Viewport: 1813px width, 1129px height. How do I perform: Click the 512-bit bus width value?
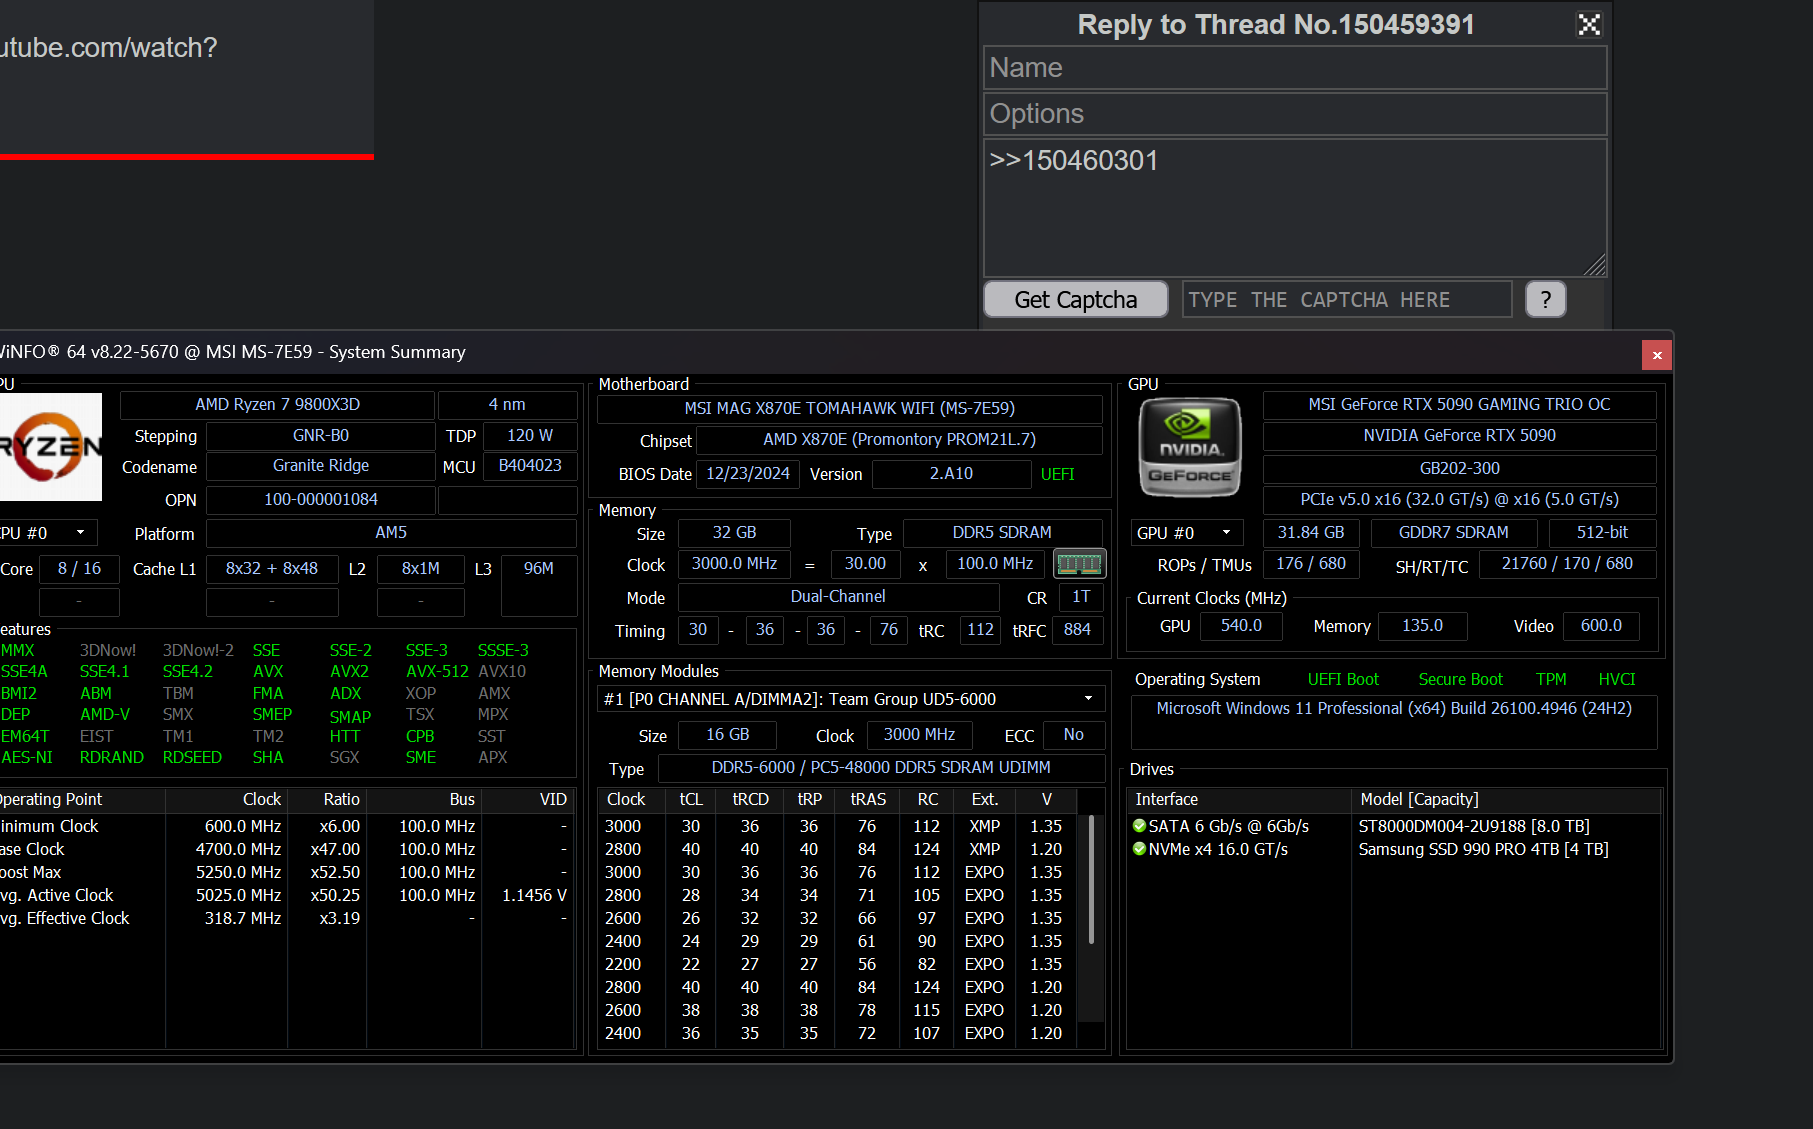pos(1603,533)
